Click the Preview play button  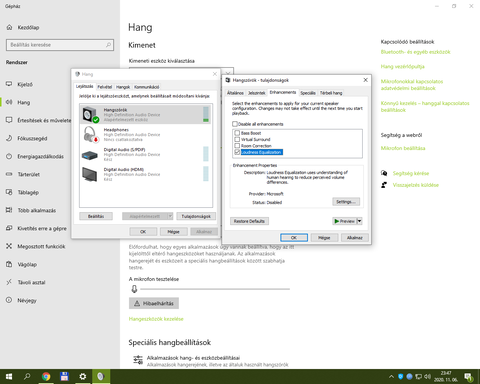pyautogui.click(x=345, y=221)
